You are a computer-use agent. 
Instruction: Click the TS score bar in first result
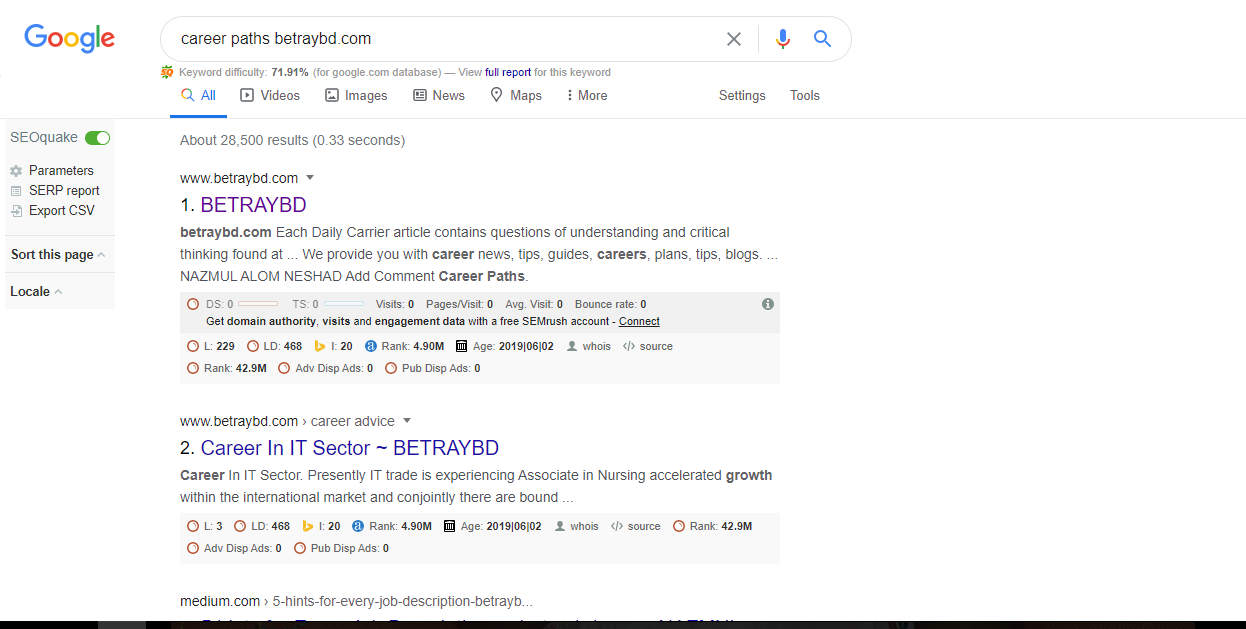pyautogui.click(x=344, y=304)
